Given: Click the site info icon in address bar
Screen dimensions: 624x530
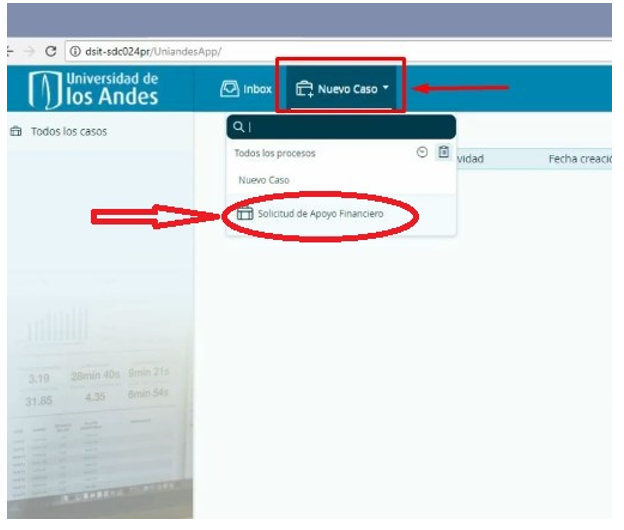Looking at the screenshot, I should click(75, 51).
